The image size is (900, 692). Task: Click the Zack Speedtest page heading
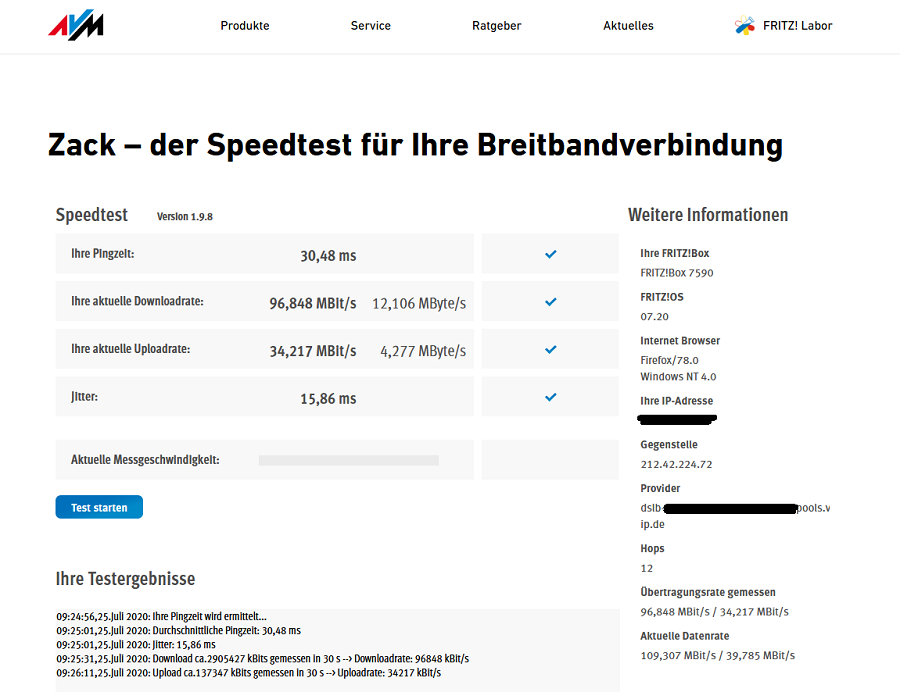(414, 144)
